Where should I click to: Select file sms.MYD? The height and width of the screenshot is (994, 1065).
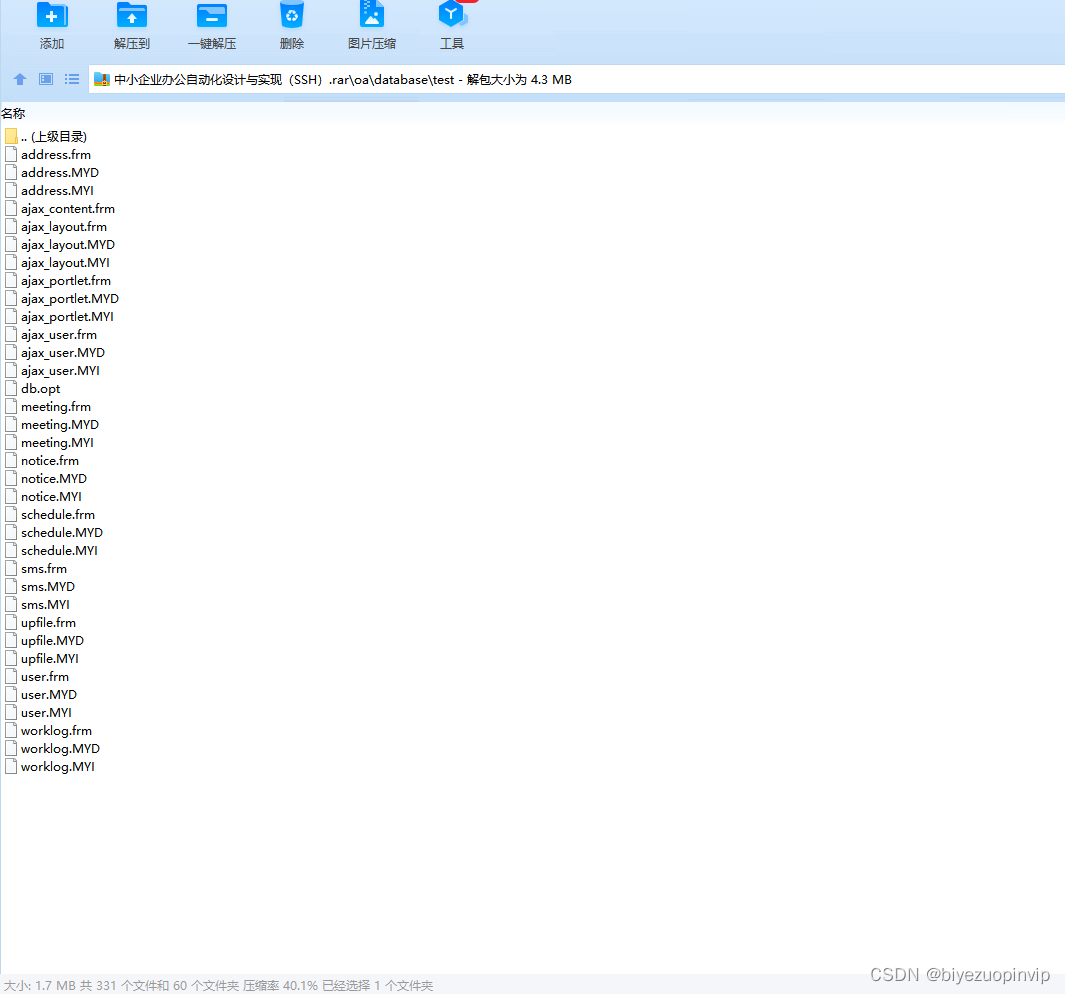point(48,586)
